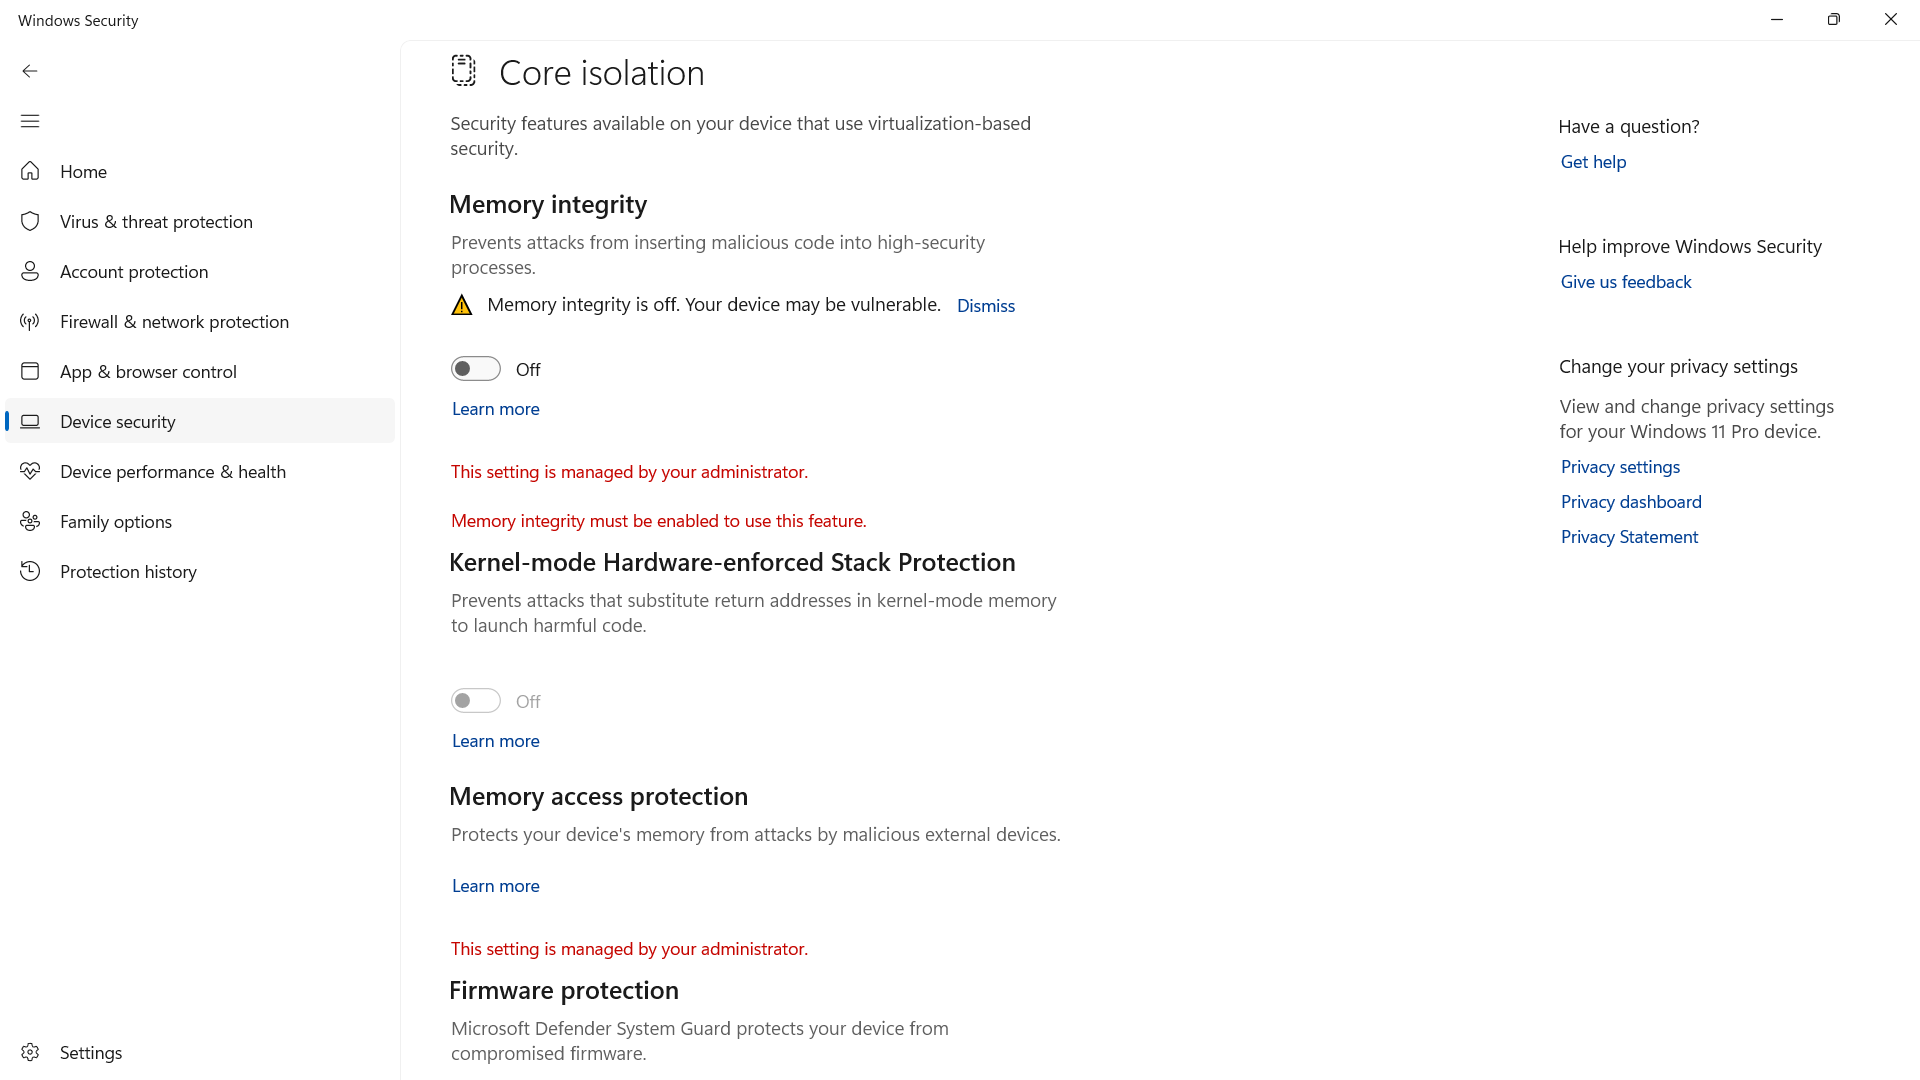Click Give us feedback
The width and height of the screenshot is (1920, 1080).
(1625, 281)
